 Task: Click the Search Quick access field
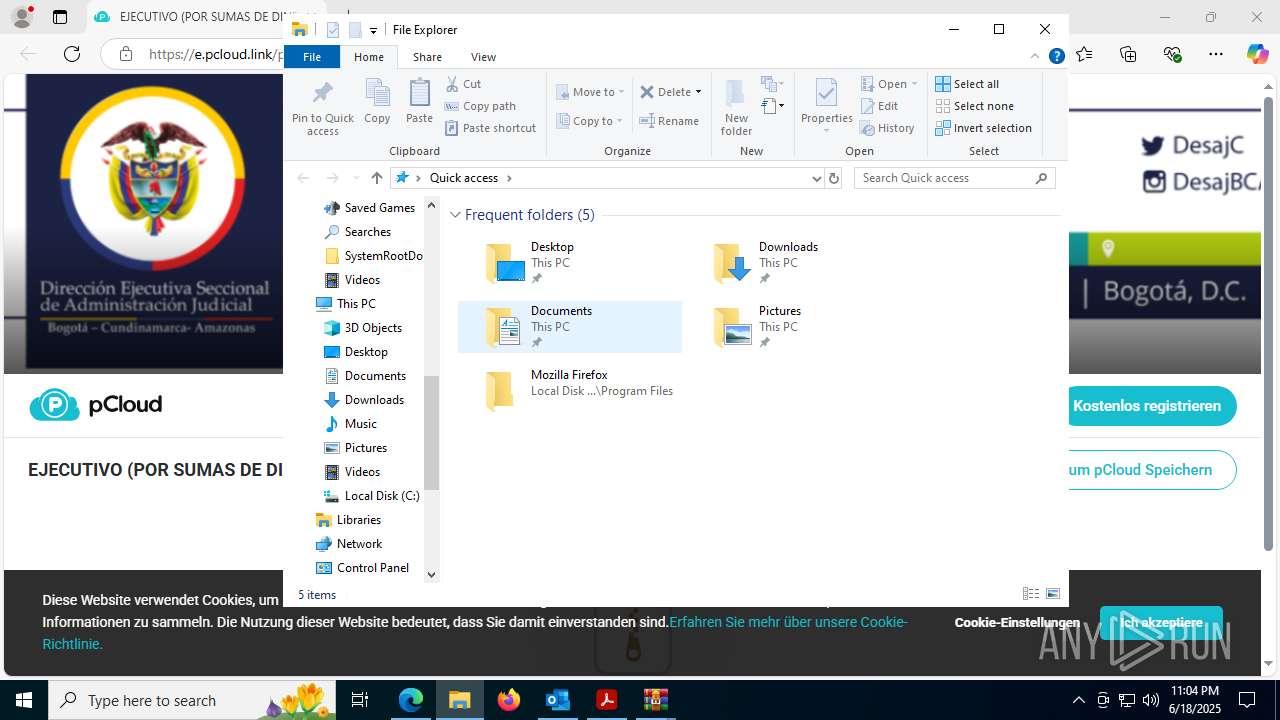click(x=955, y=178)
